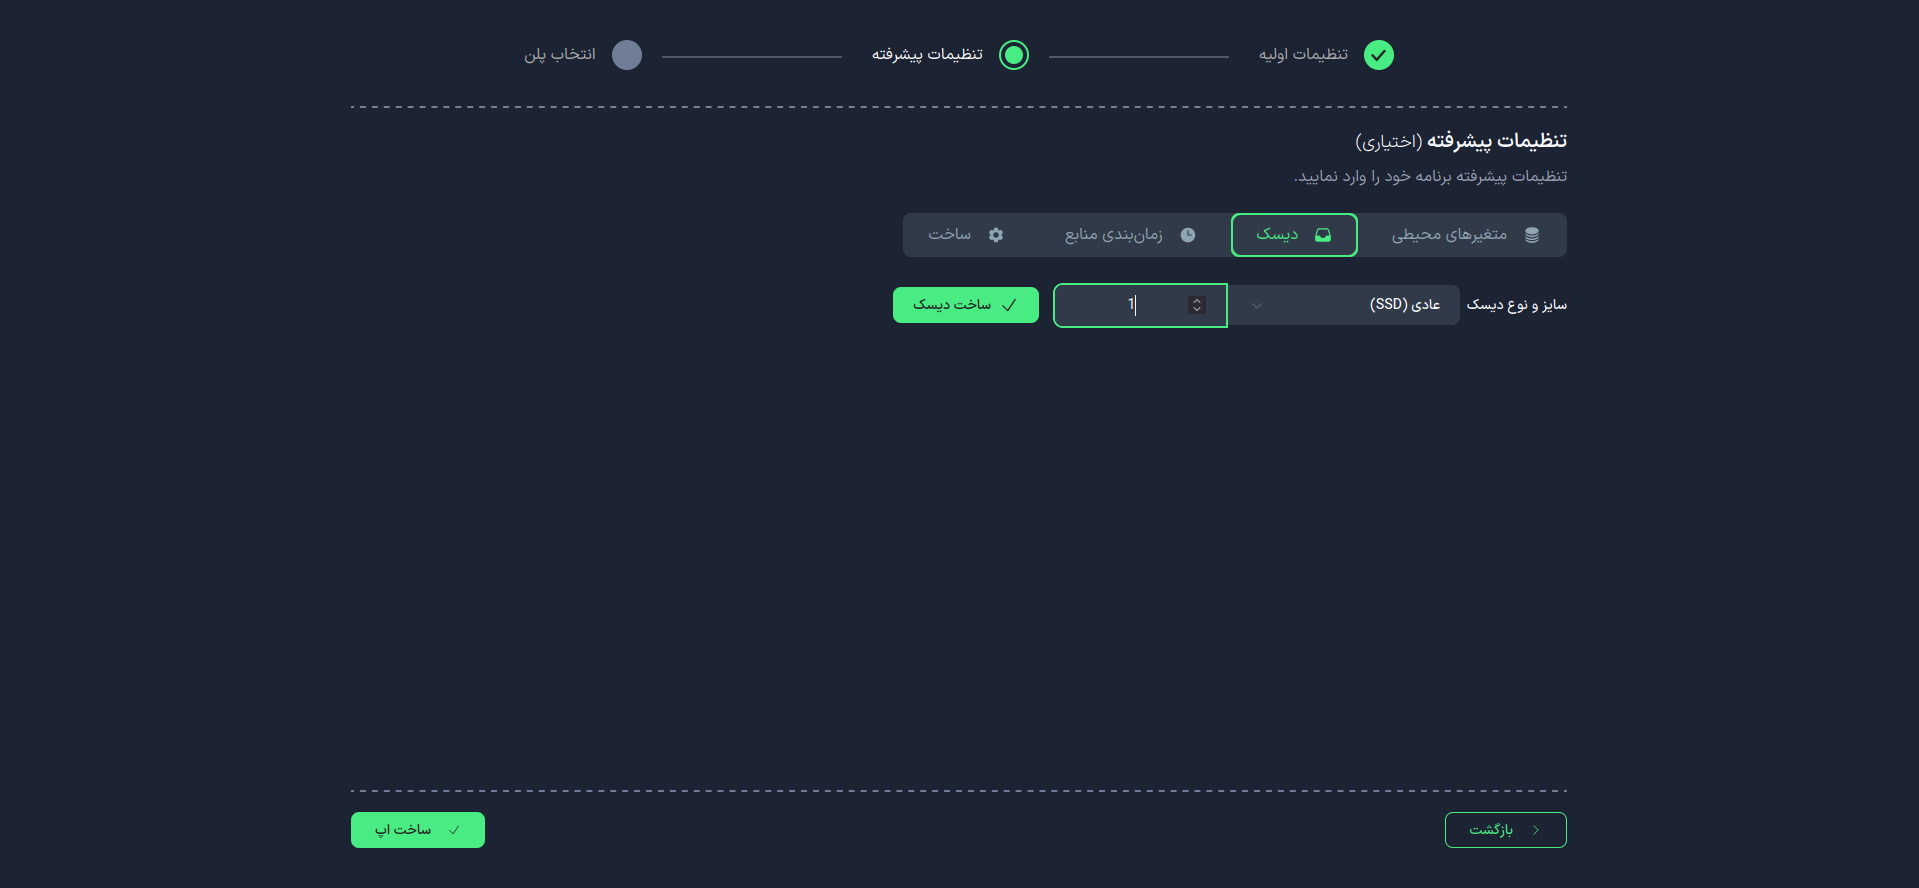1919x888 pixels.
Task: Click the disk size number stepper arrows
Action: (x=1197, y=305)
